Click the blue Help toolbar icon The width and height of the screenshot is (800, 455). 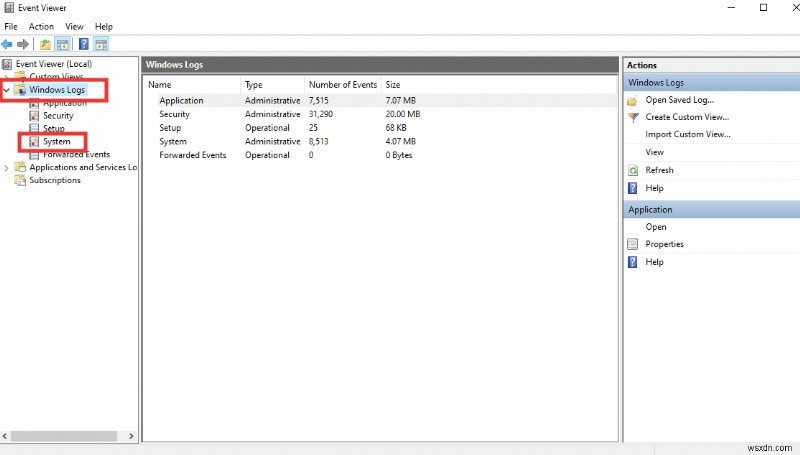tap(84, 44)
